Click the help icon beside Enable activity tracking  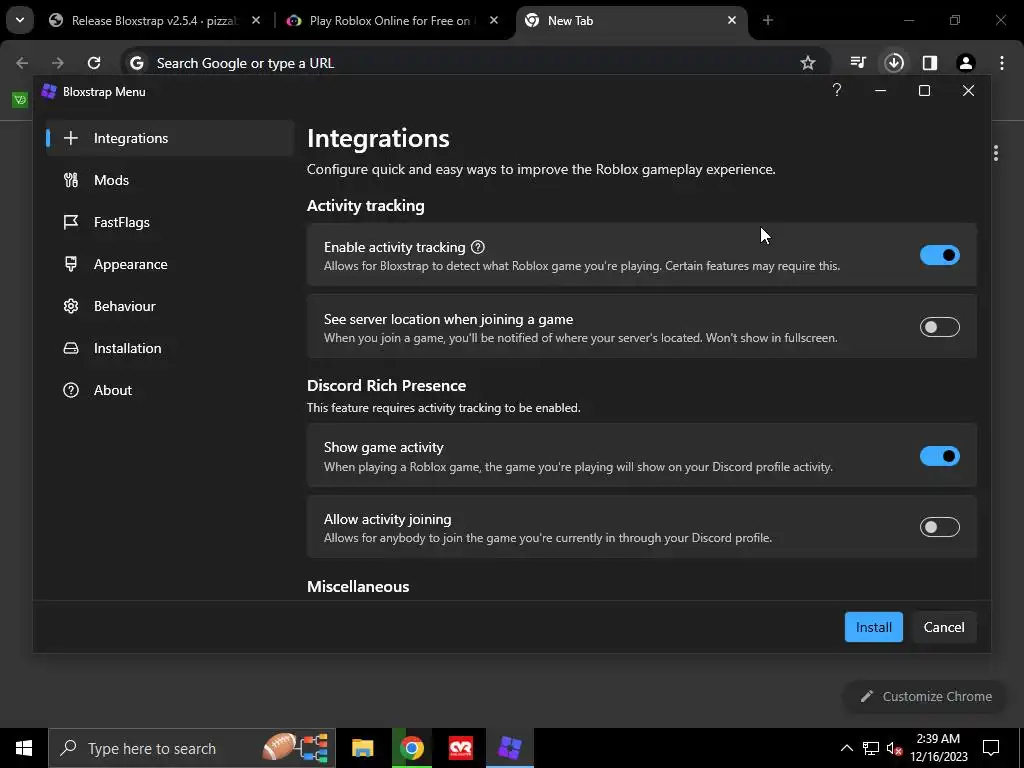pyautogui.click(x=478, y=247)
